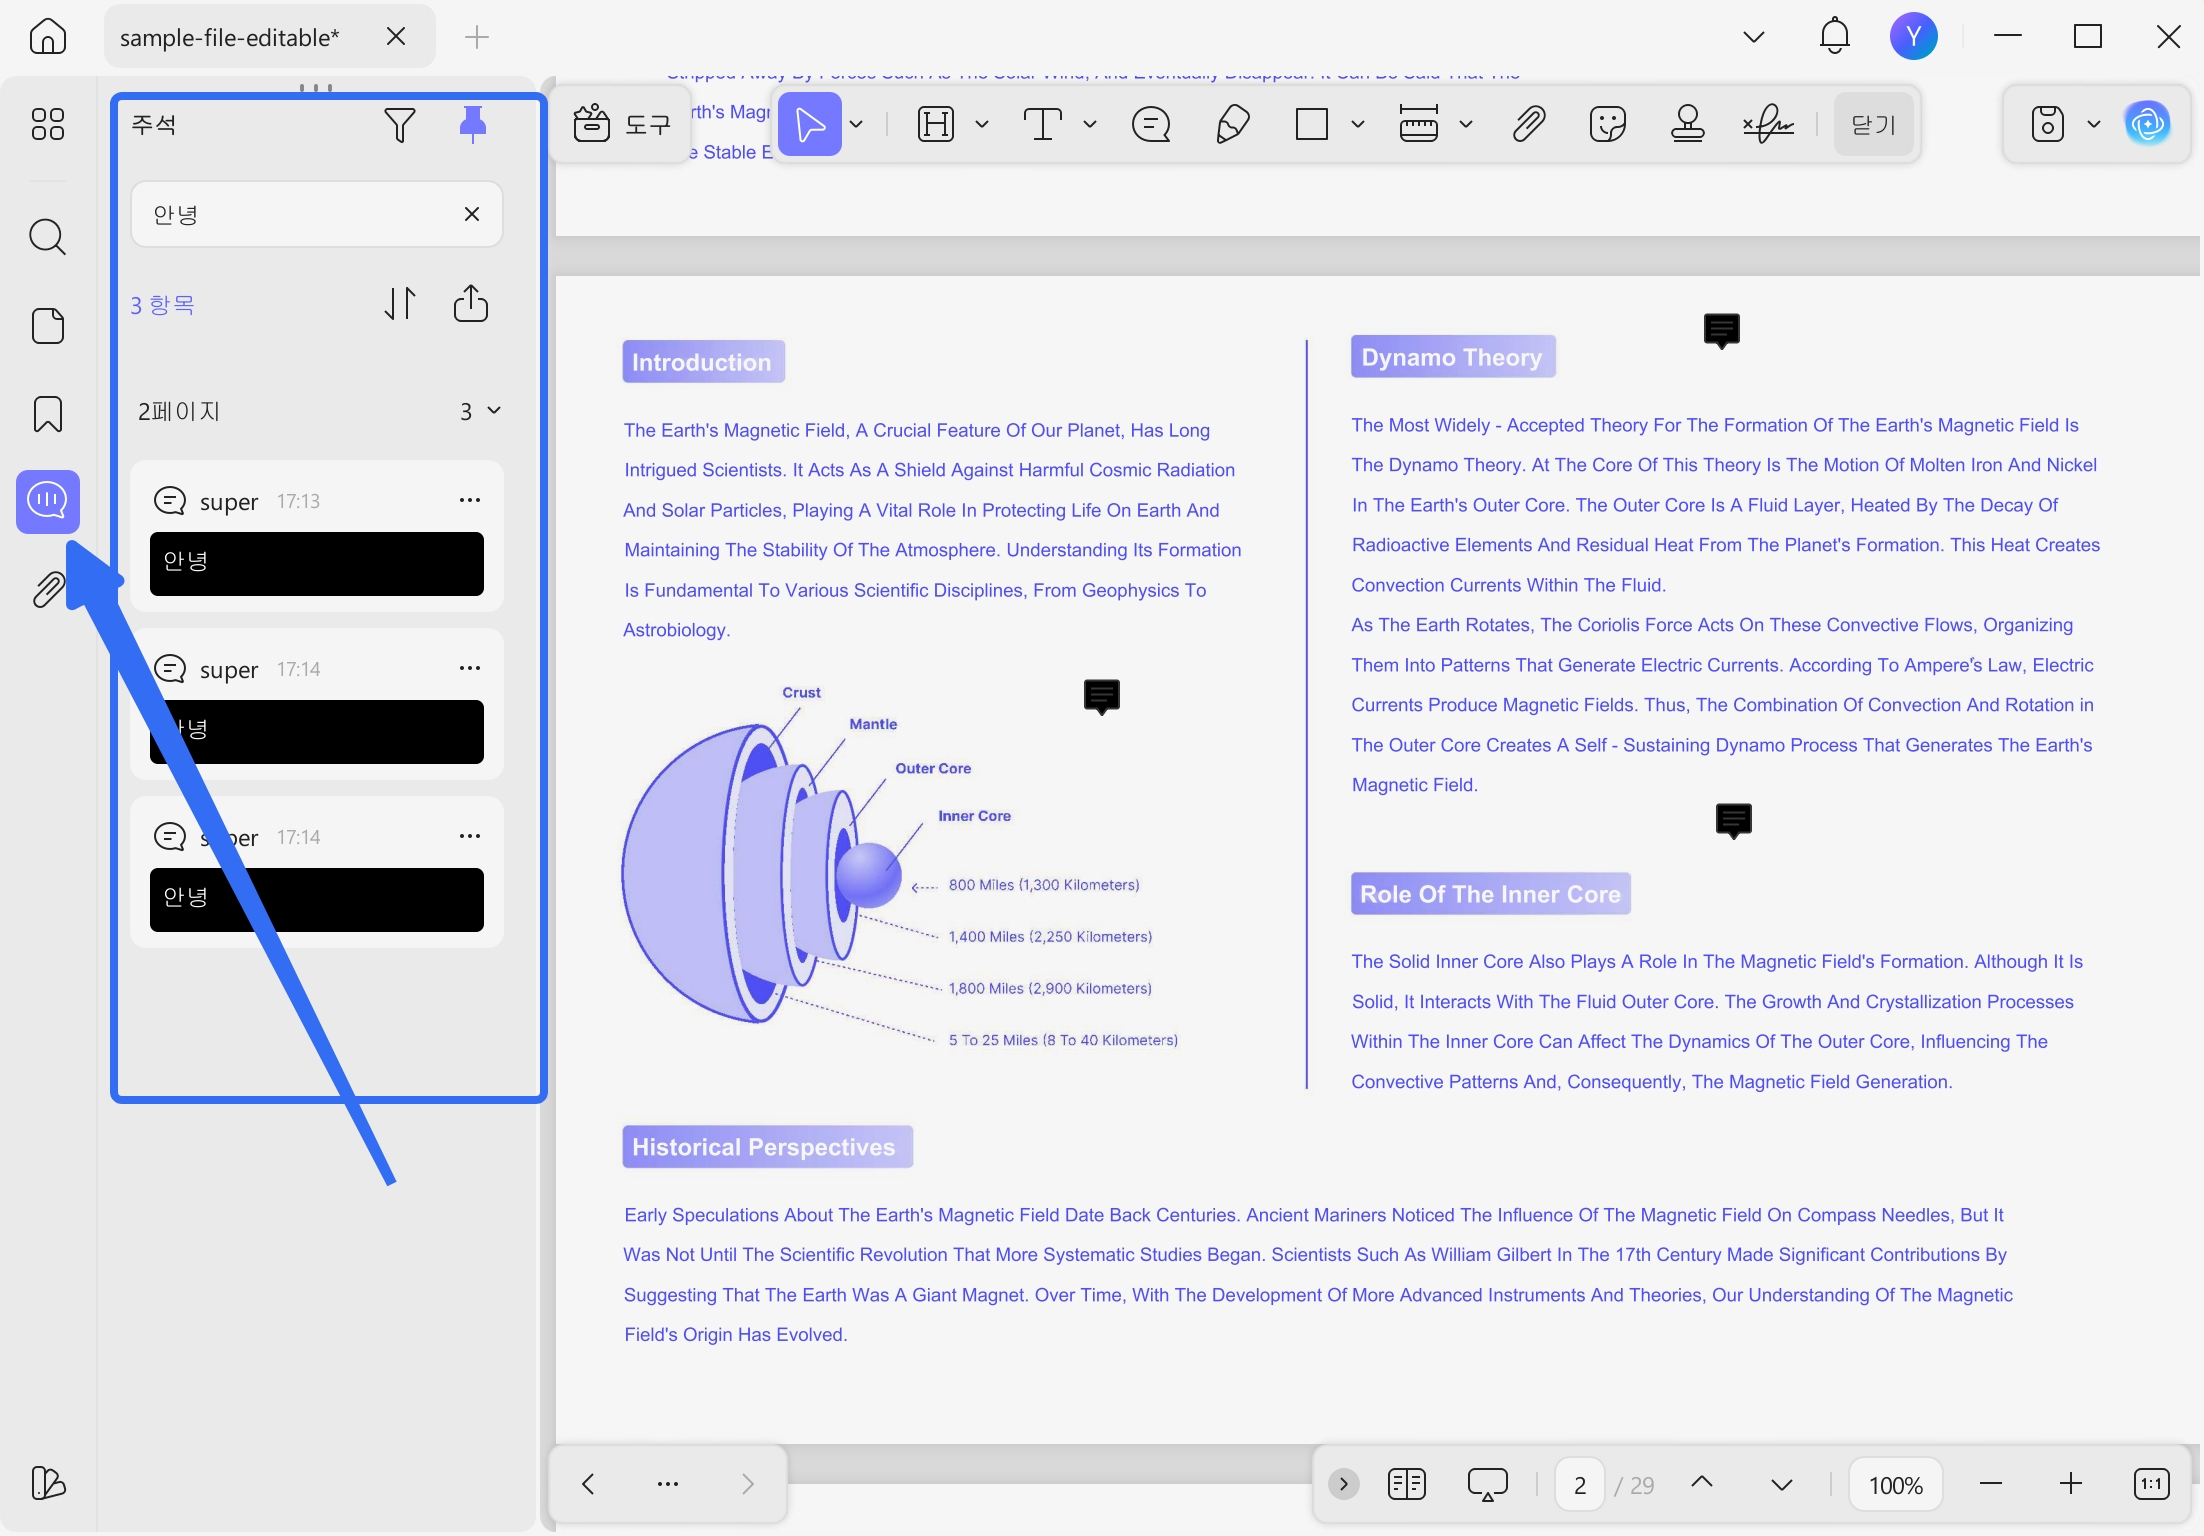Image resolution: width=2204 pixels, height=1536 pixels.
Task: Toggle the comments panel sidebar icon
Action: 48,500
